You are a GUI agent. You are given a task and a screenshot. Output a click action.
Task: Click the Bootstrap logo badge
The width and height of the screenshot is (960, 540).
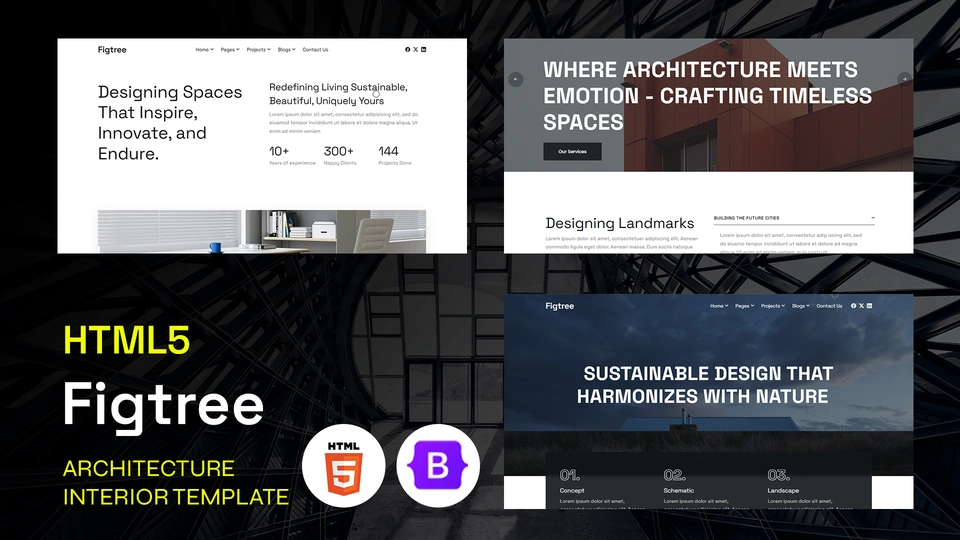click(x=438, y=466)
